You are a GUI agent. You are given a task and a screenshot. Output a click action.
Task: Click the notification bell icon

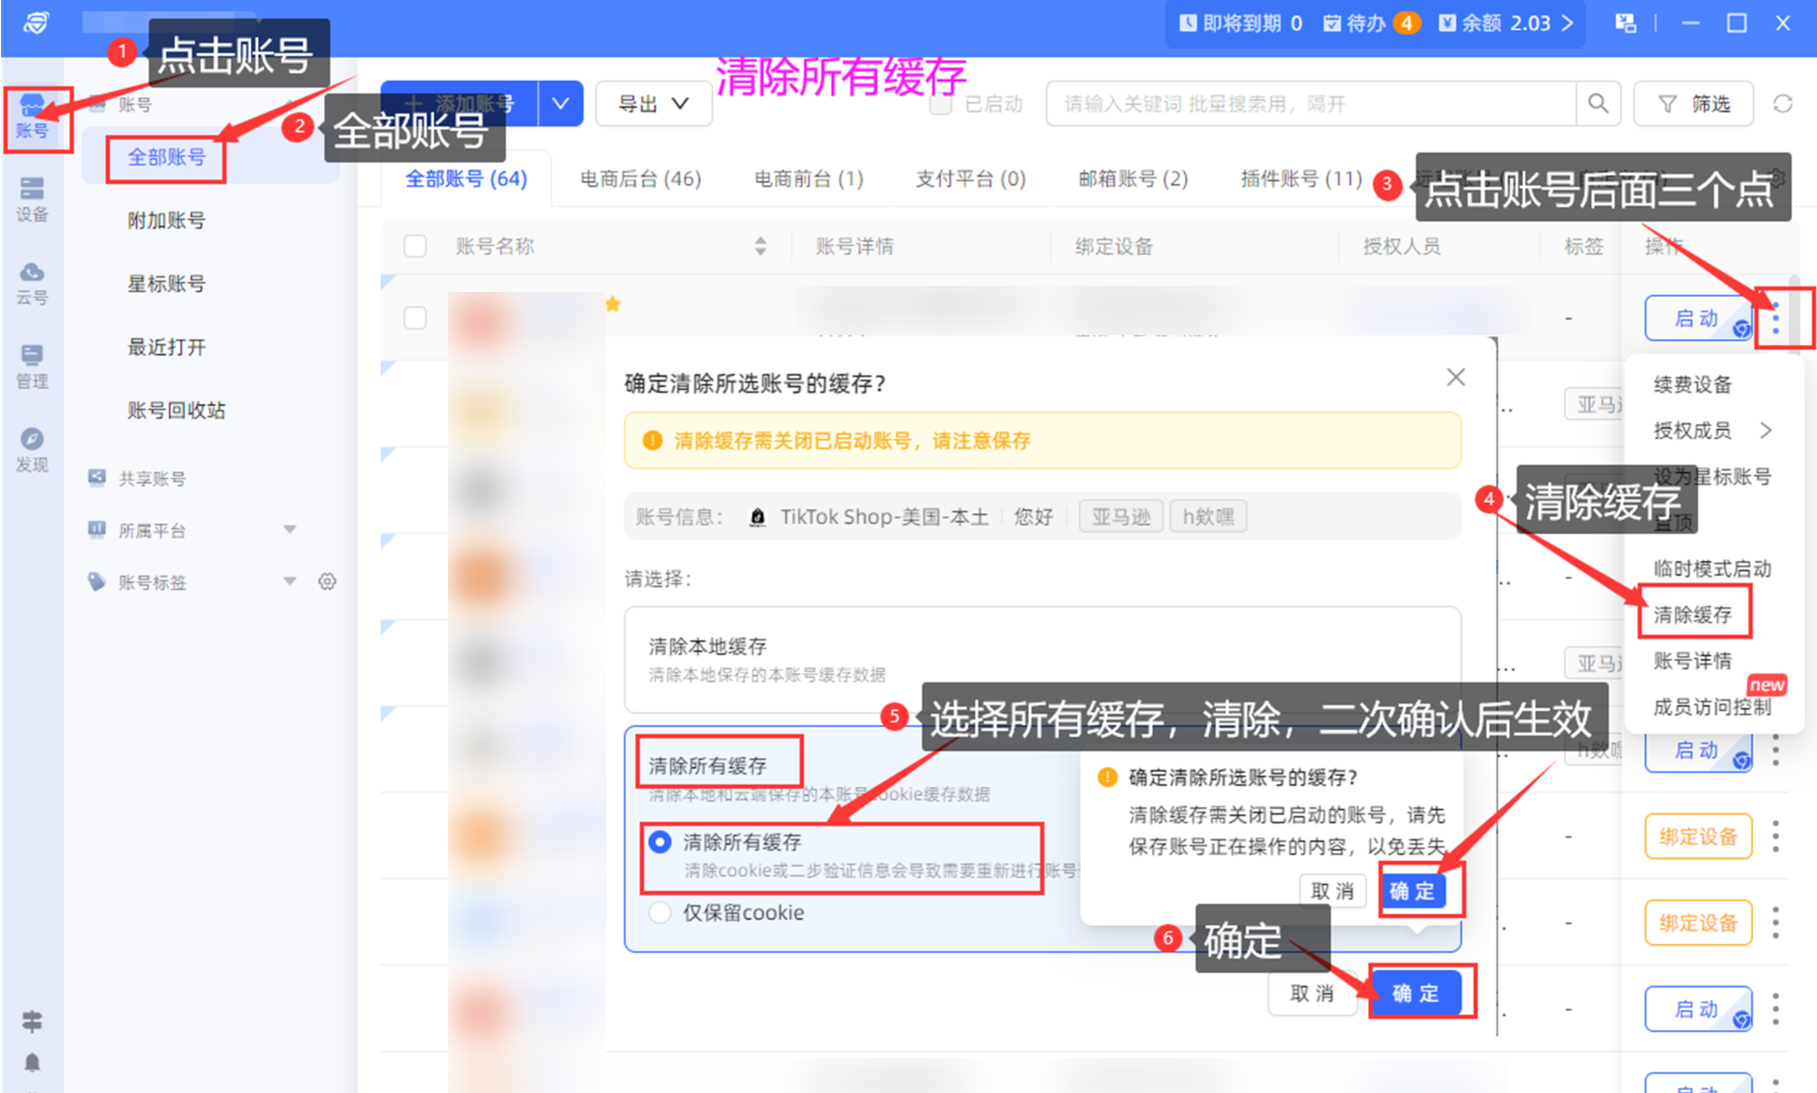tap(32, 1062)
